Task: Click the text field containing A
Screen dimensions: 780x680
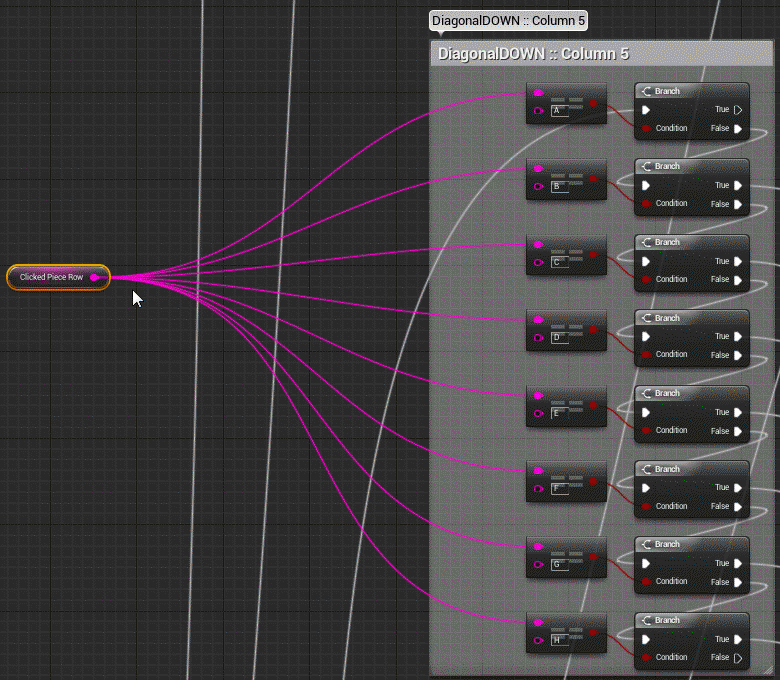Action: tap(560, 111)
